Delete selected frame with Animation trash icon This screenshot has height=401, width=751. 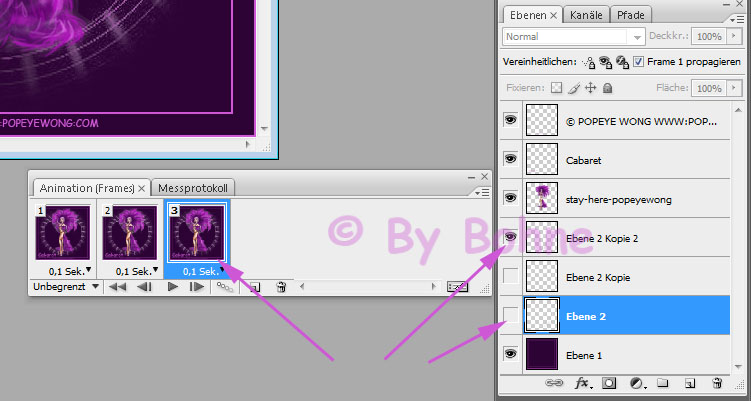pyautogui.click(x=281, y=287)
